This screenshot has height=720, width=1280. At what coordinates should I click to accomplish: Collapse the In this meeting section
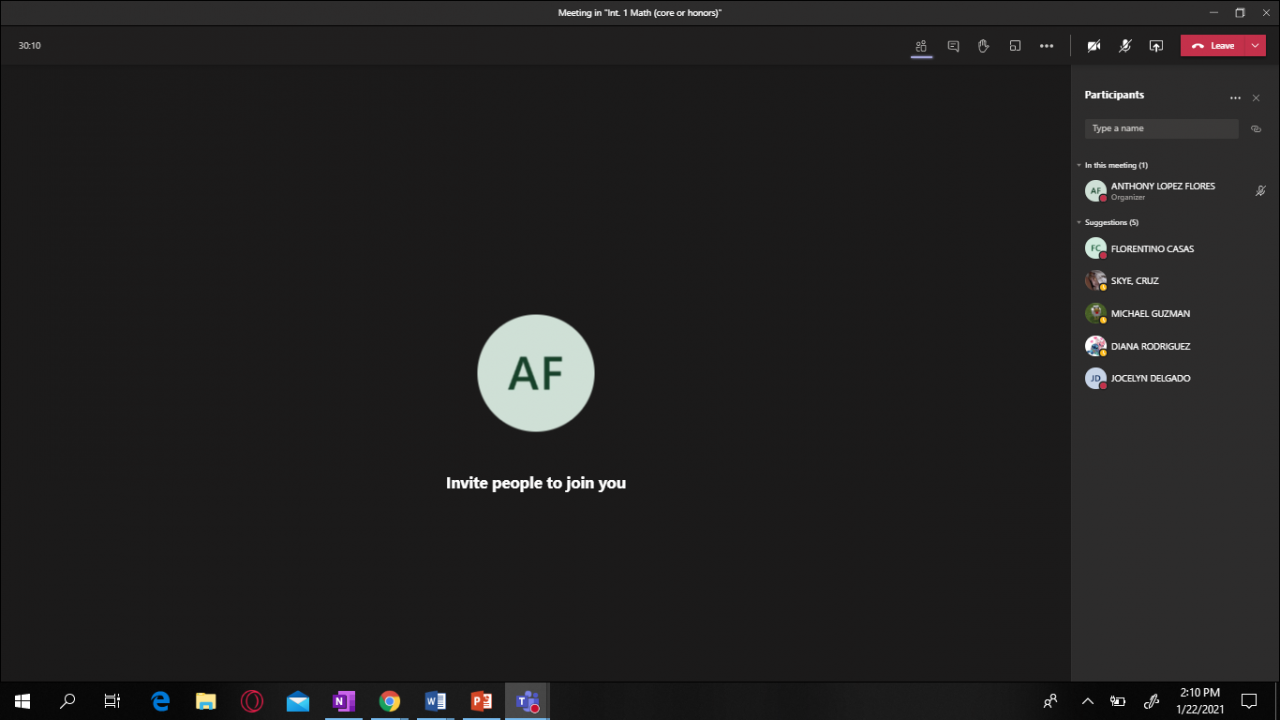[1079, 165]
